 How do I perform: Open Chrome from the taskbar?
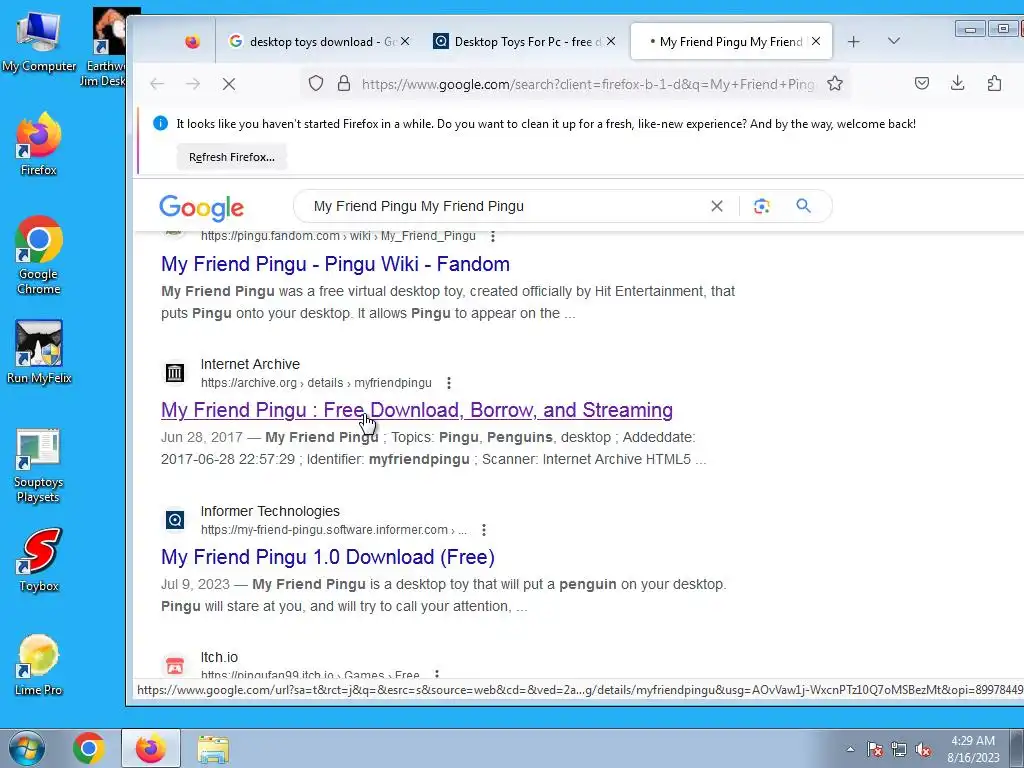pos(89,748)
